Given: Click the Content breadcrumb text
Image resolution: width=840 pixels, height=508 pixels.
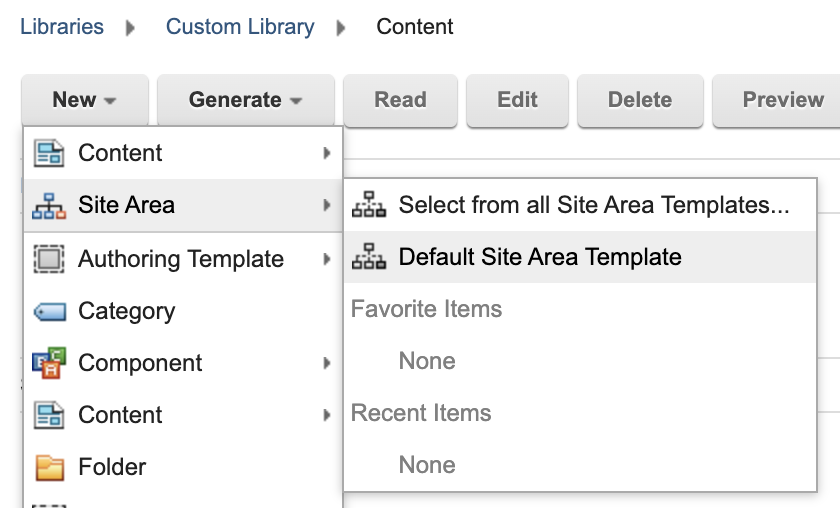Looking at the screenshot, I should [x=415, y=27].
